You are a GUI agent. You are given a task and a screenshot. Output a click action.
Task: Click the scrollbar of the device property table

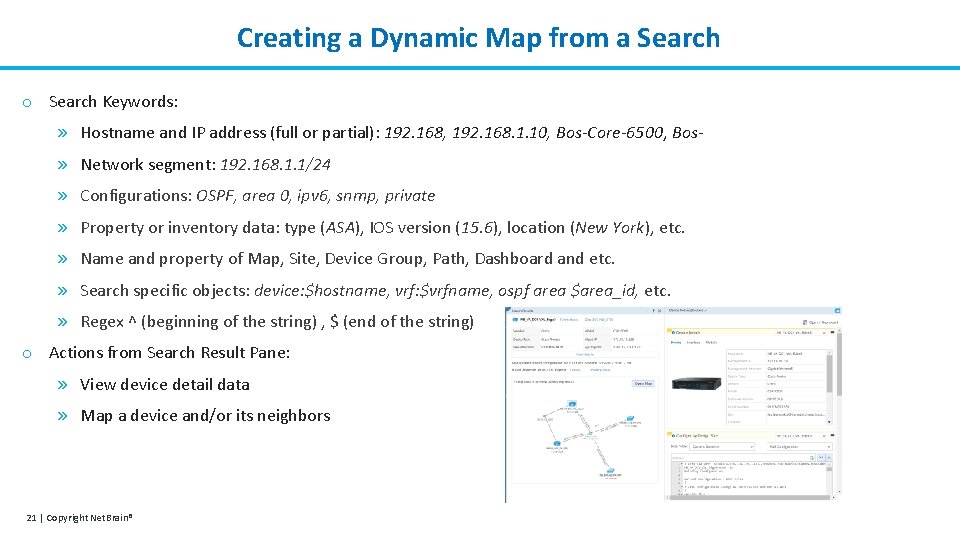(x=830, y=373)
